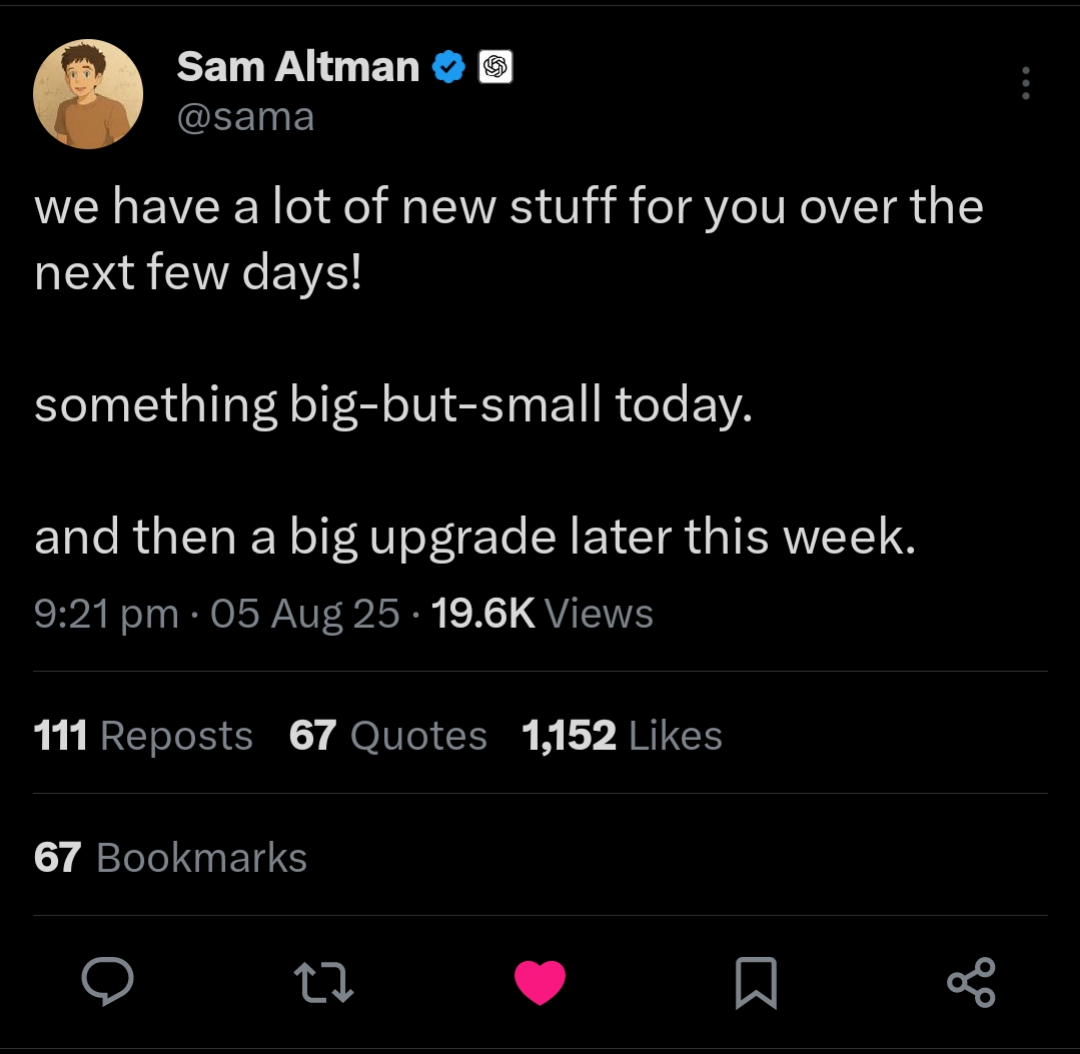
Task: Open the share icon options
Action: [x=971, y=981]
